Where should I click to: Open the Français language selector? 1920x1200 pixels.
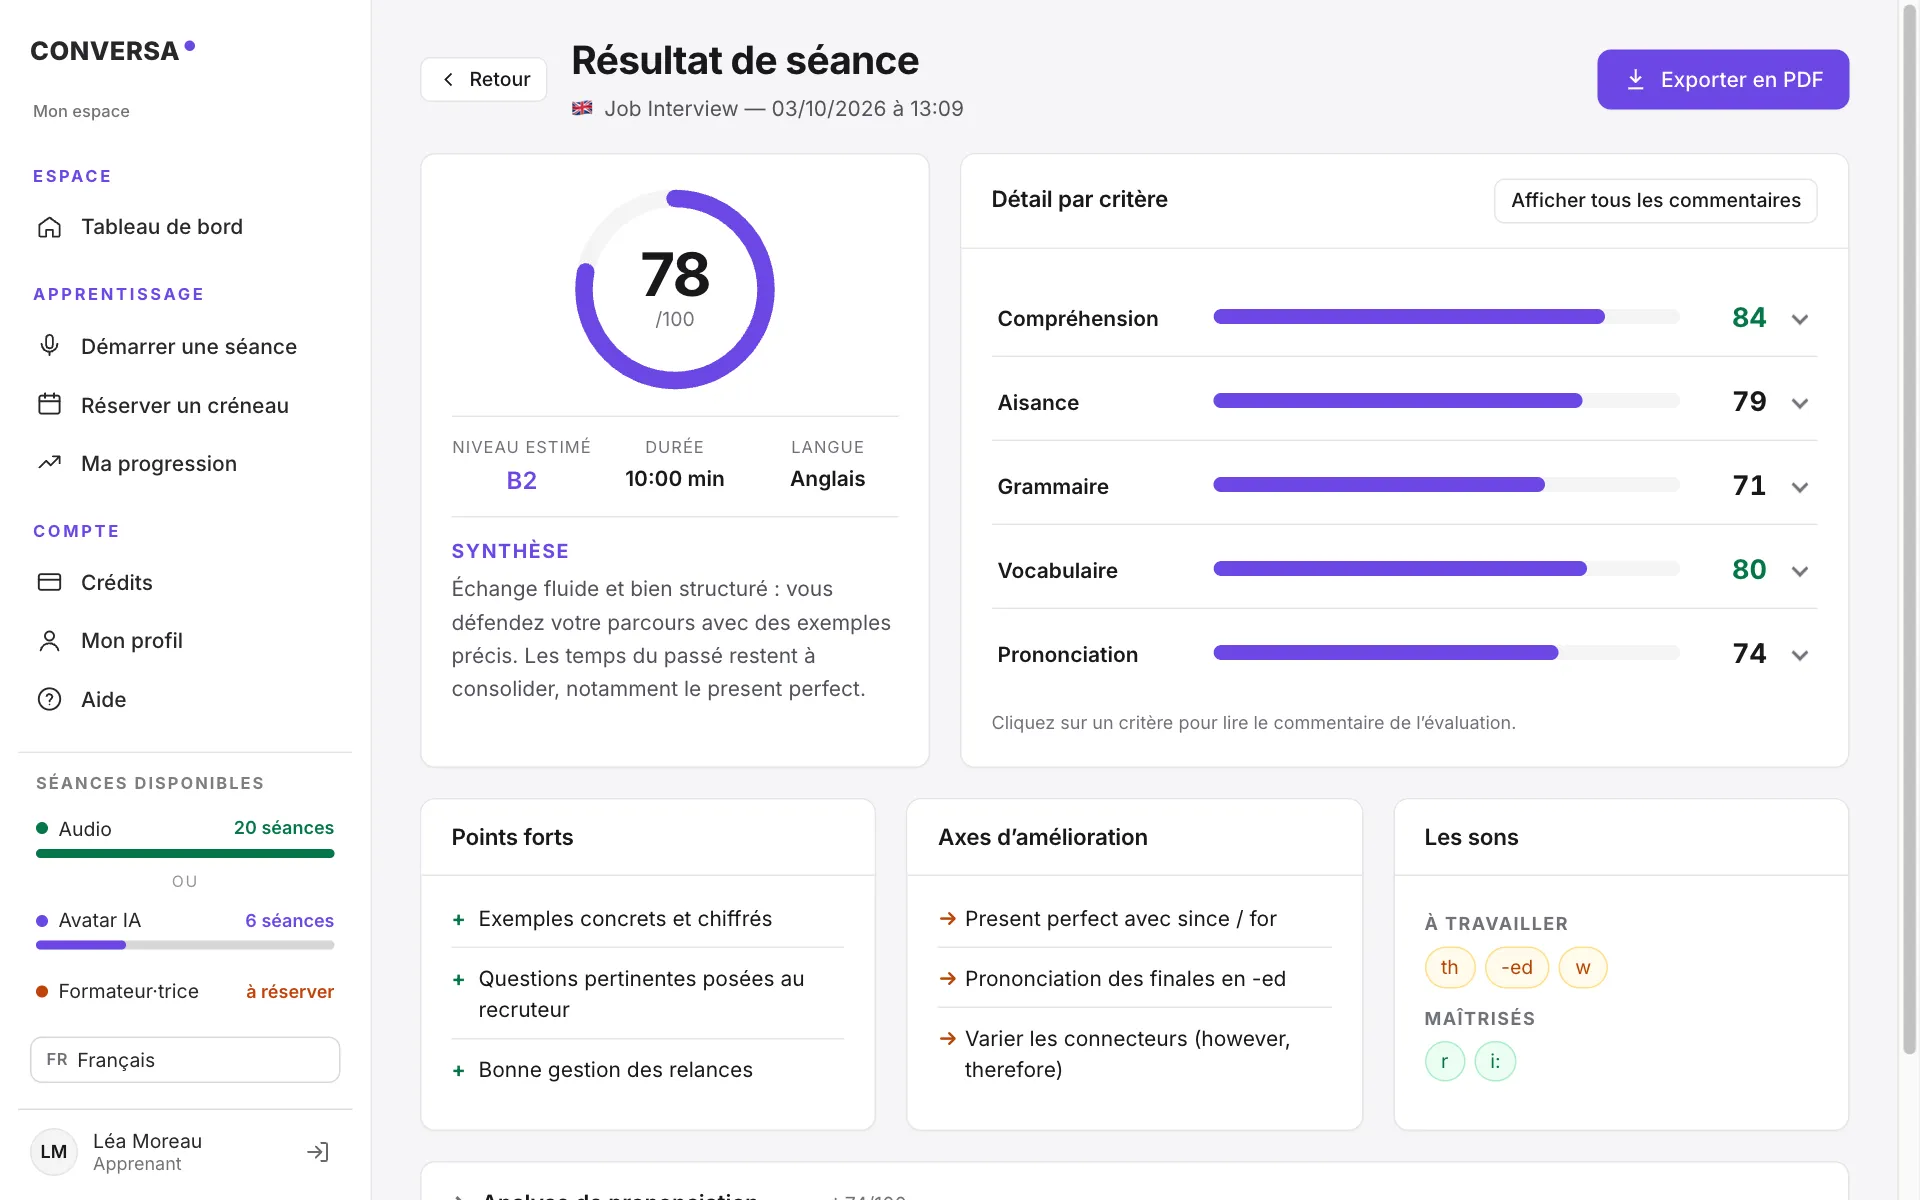pyautogui.click(x=185, y=1059)
